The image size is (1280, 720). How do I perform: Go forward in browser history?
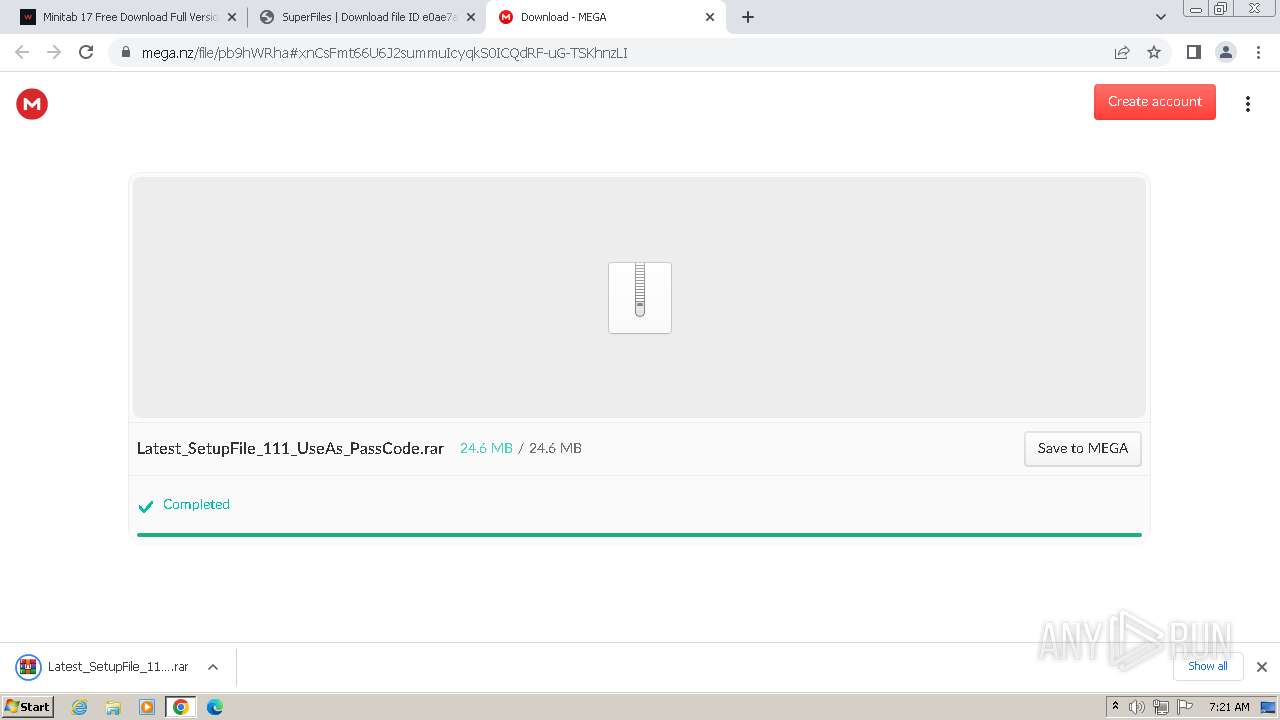point(54,52)
